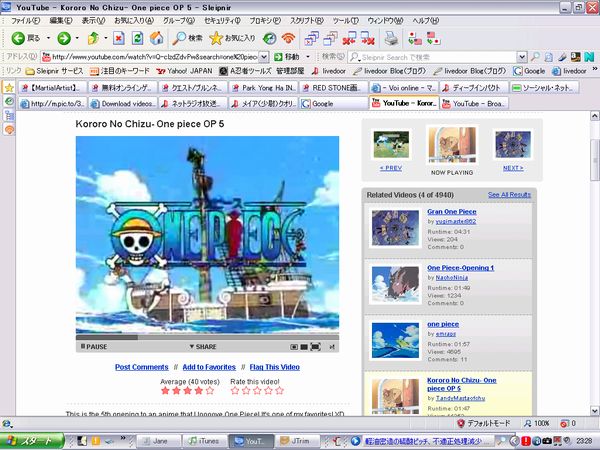
Task: Pause the One Piece video
Action: click(x=91, y=346)
